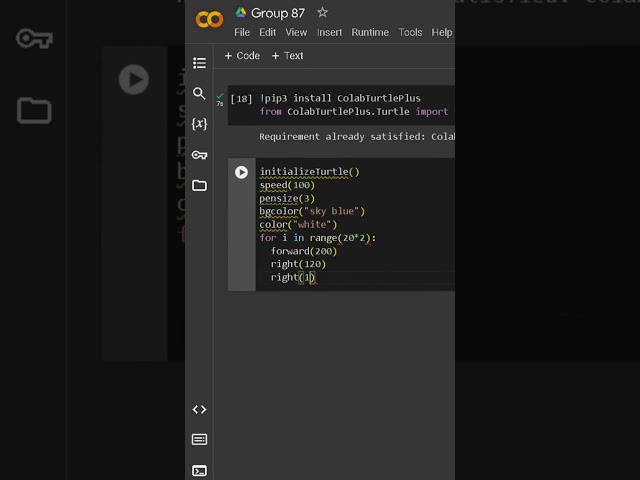Open the Secrets key panel in sidebar
Image resolution: width=640 pixels, height=480 pixels.
pos(199,155)
